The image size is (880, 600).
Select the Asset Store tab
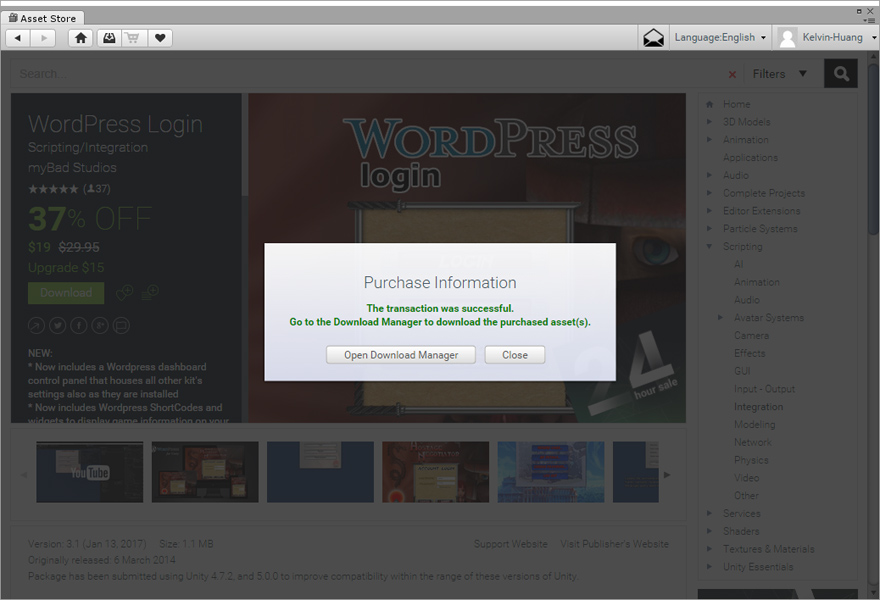point(43,18)
